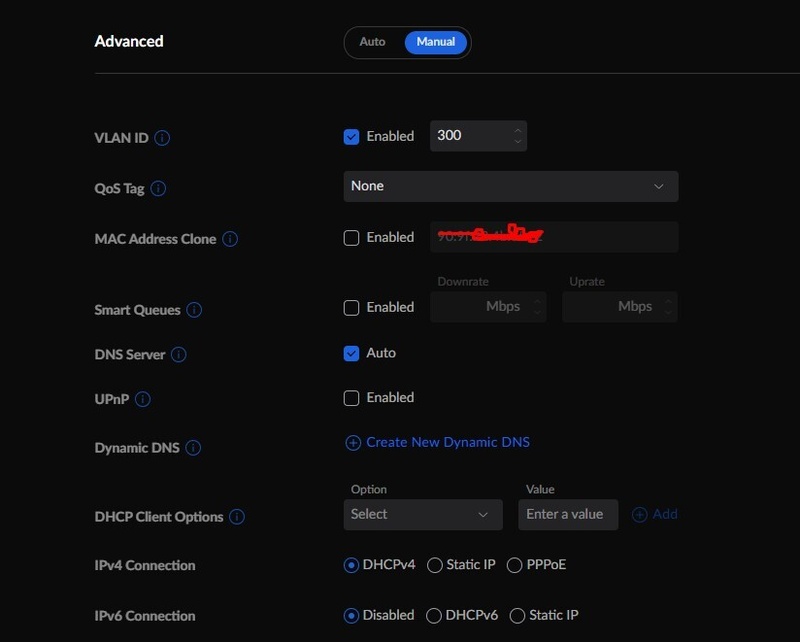Click the VLAN ID stepper arrows

(517, 136)
